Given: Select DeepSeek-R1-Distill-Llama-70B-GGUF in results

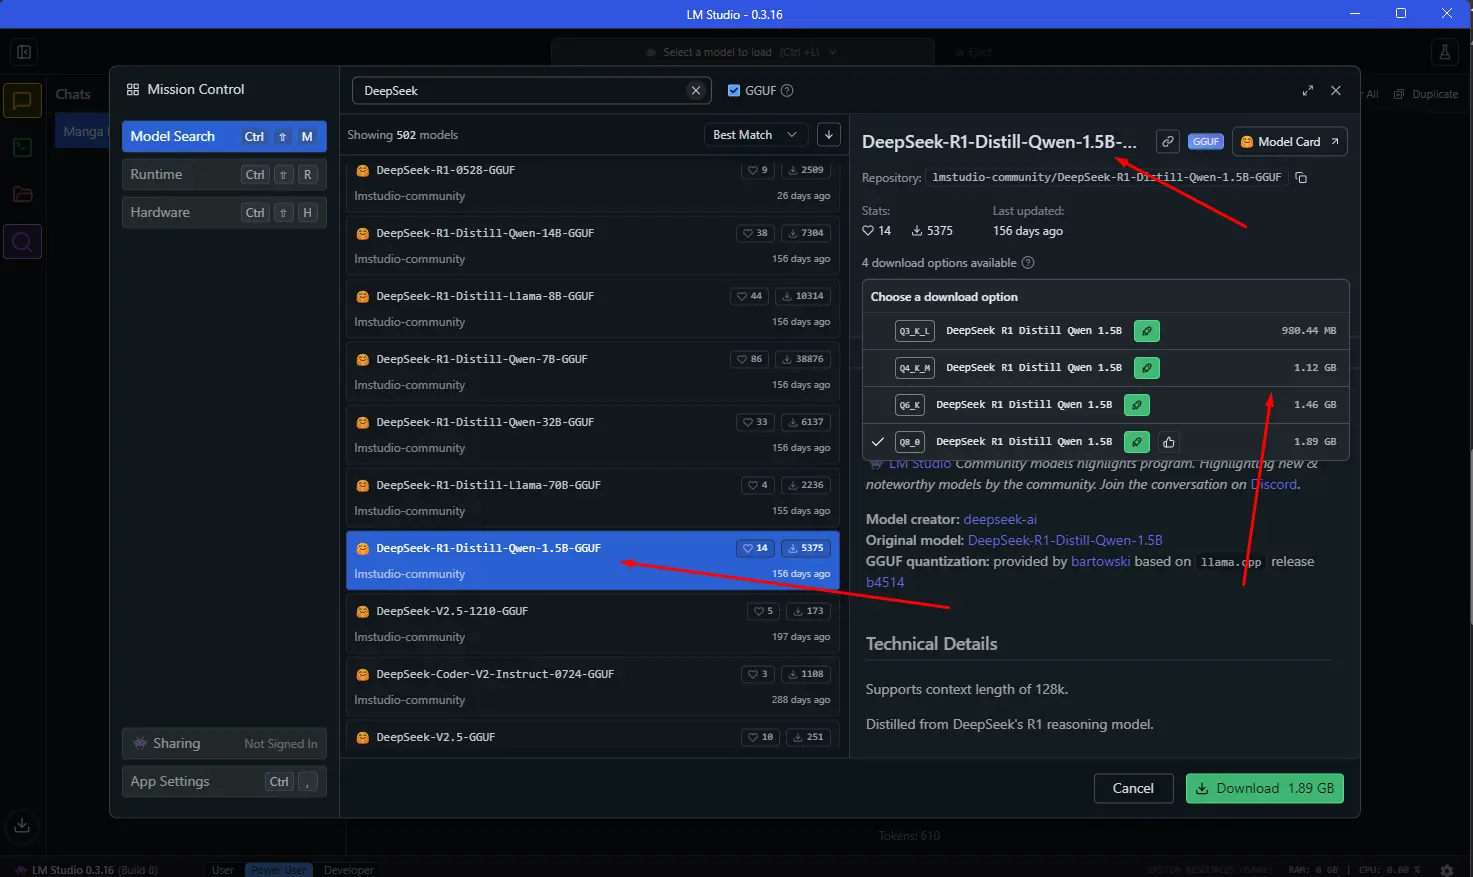Looking at the screenshot, I should (x=593, y=498).
